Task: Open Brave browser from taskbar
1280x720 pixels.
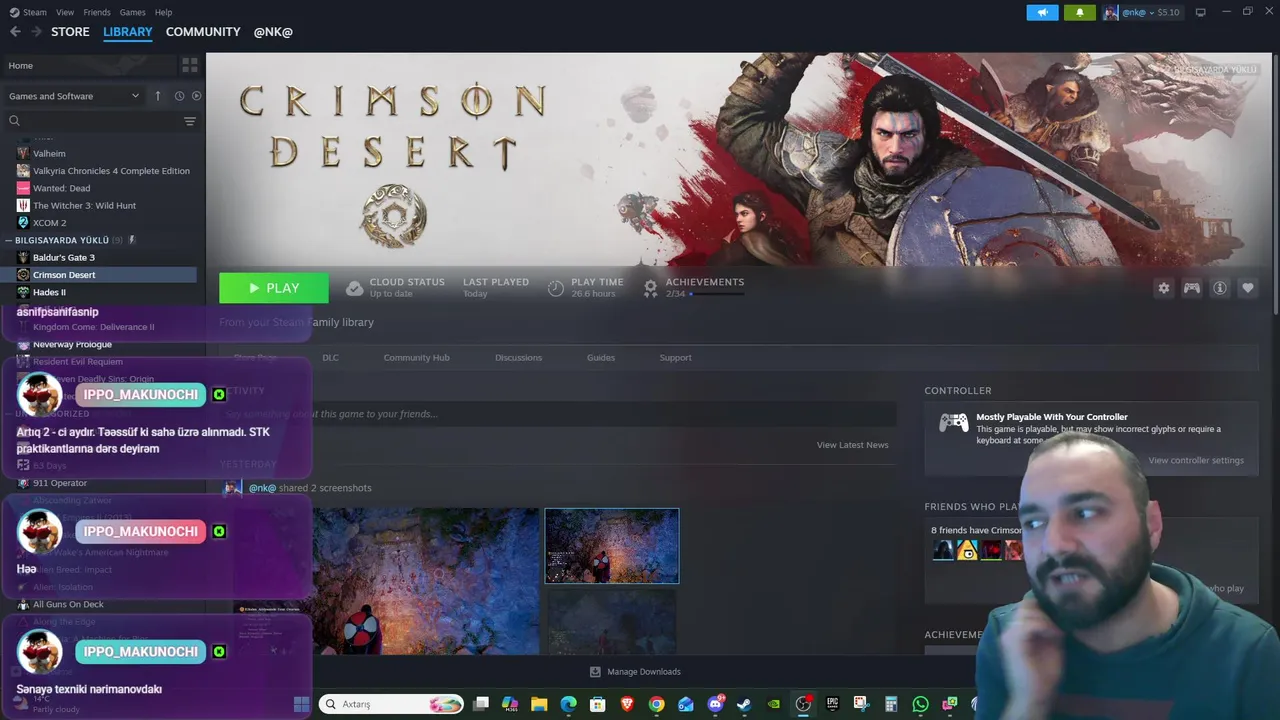Action: tap(627, 704)
